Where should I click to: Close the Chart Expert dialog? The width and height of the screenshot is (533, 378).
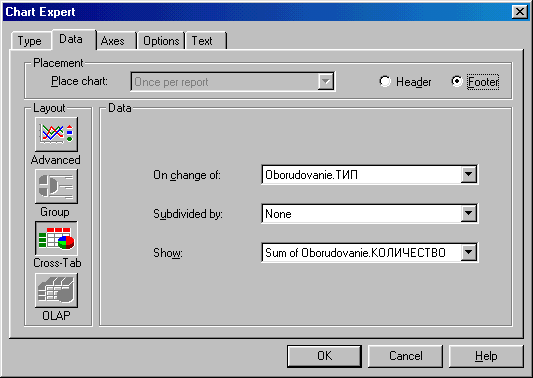tap(520, 12)
